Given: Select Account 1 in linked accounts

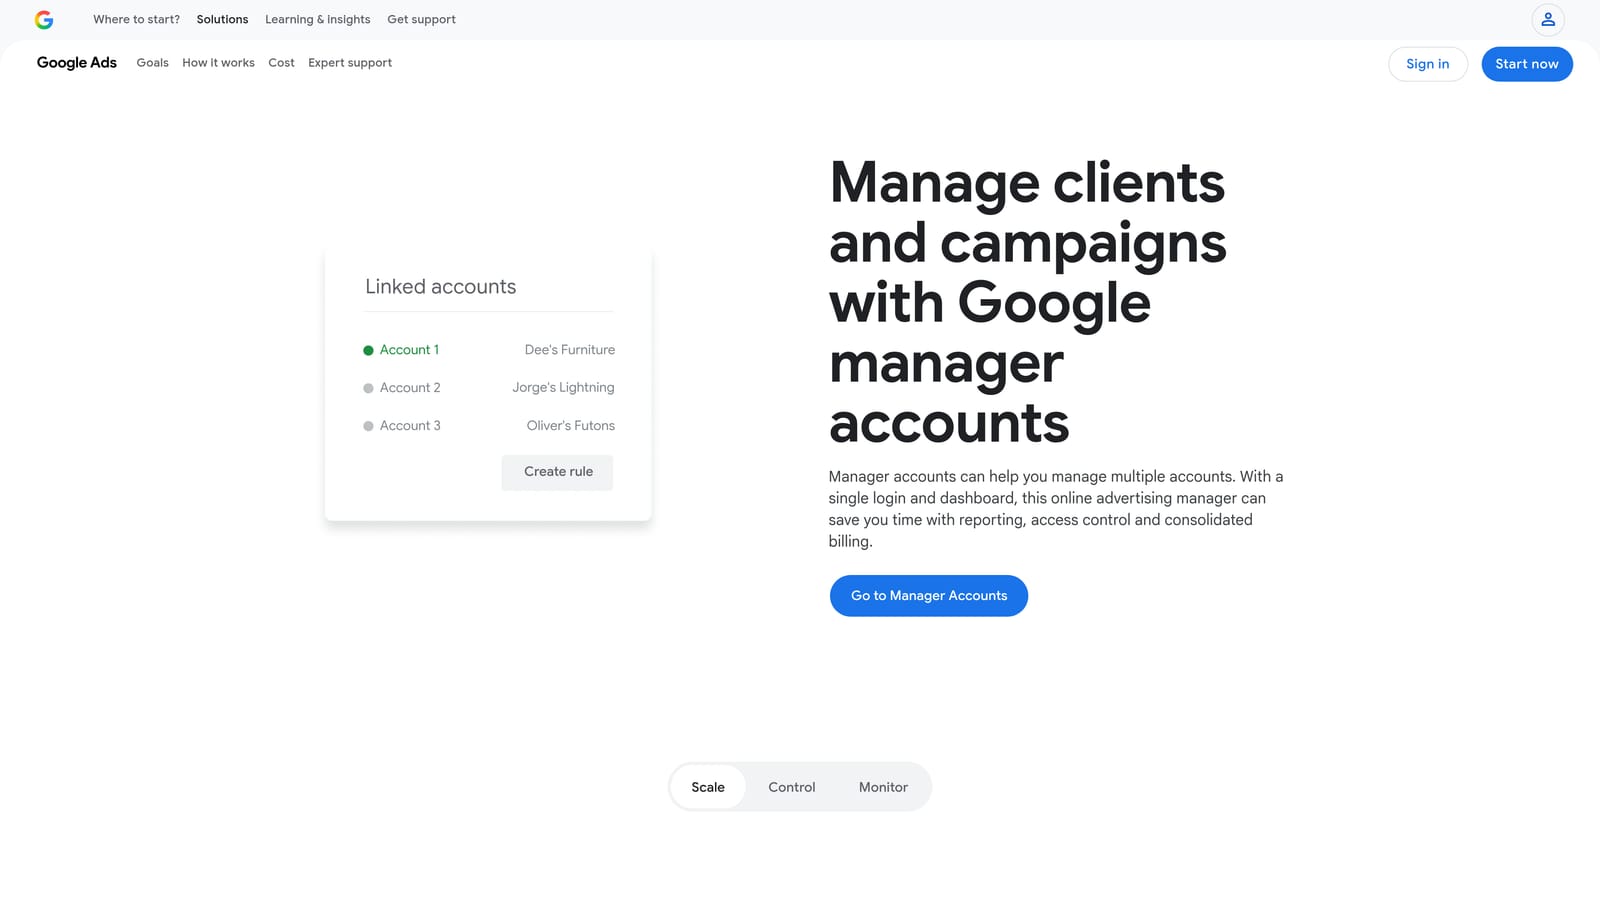Looking at the screenshot, I should click(x=409, y=350).
